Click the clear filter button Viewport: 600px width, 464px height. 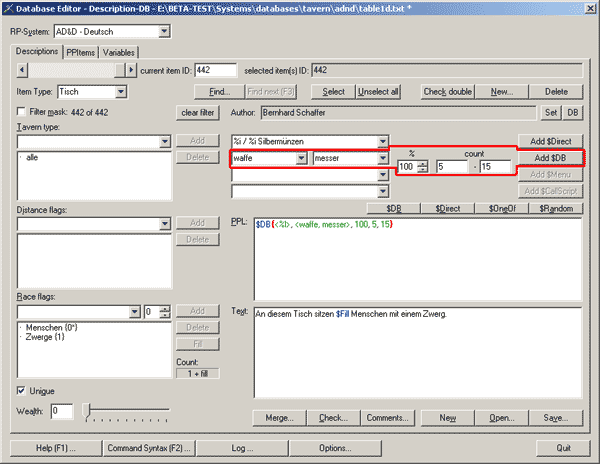199,112
